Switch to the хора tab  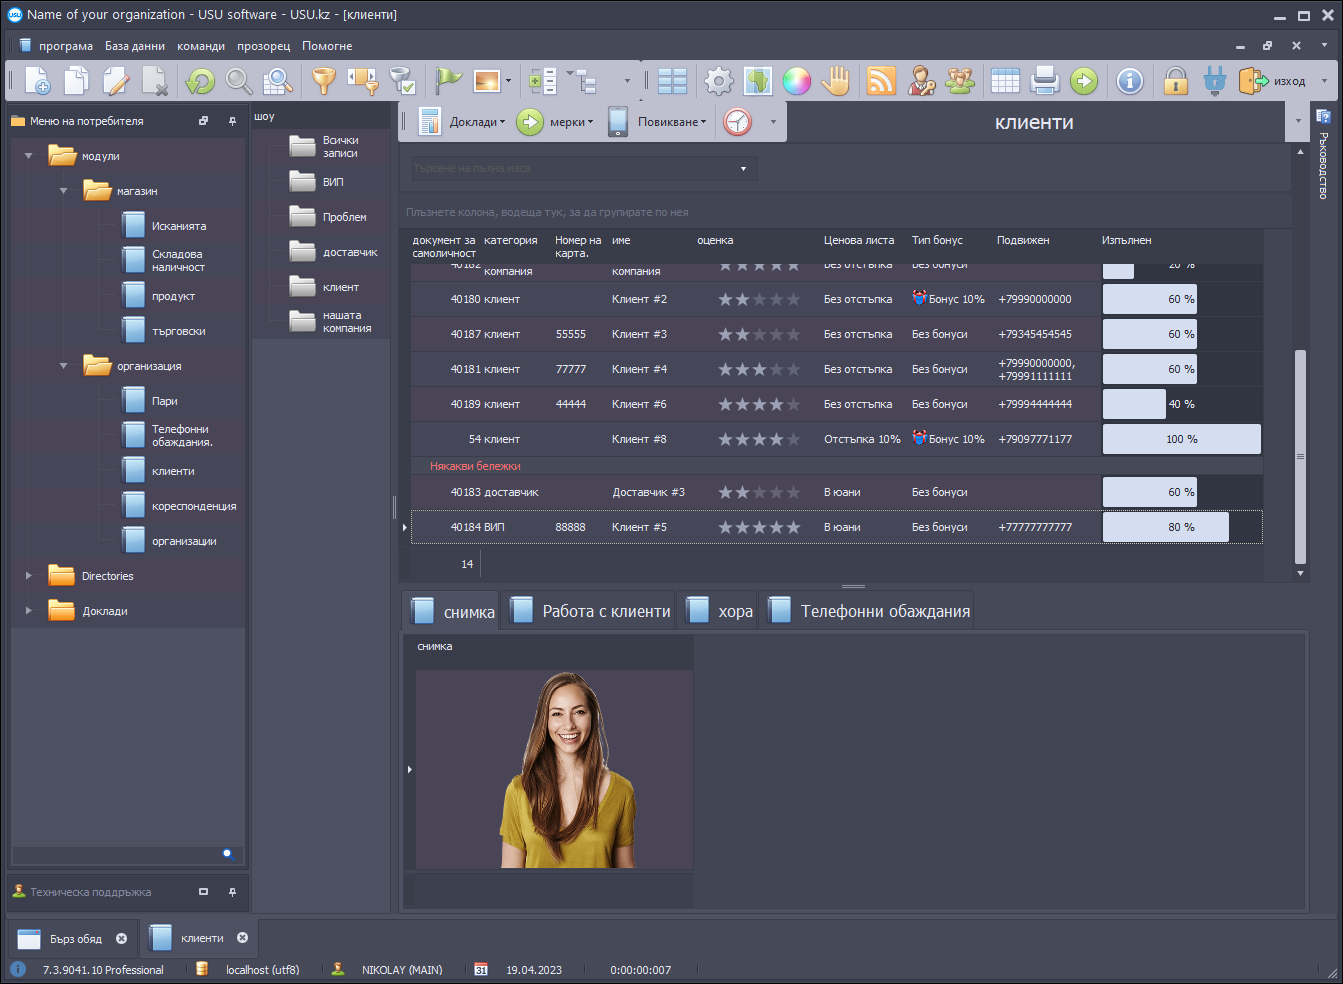point(719,611)
